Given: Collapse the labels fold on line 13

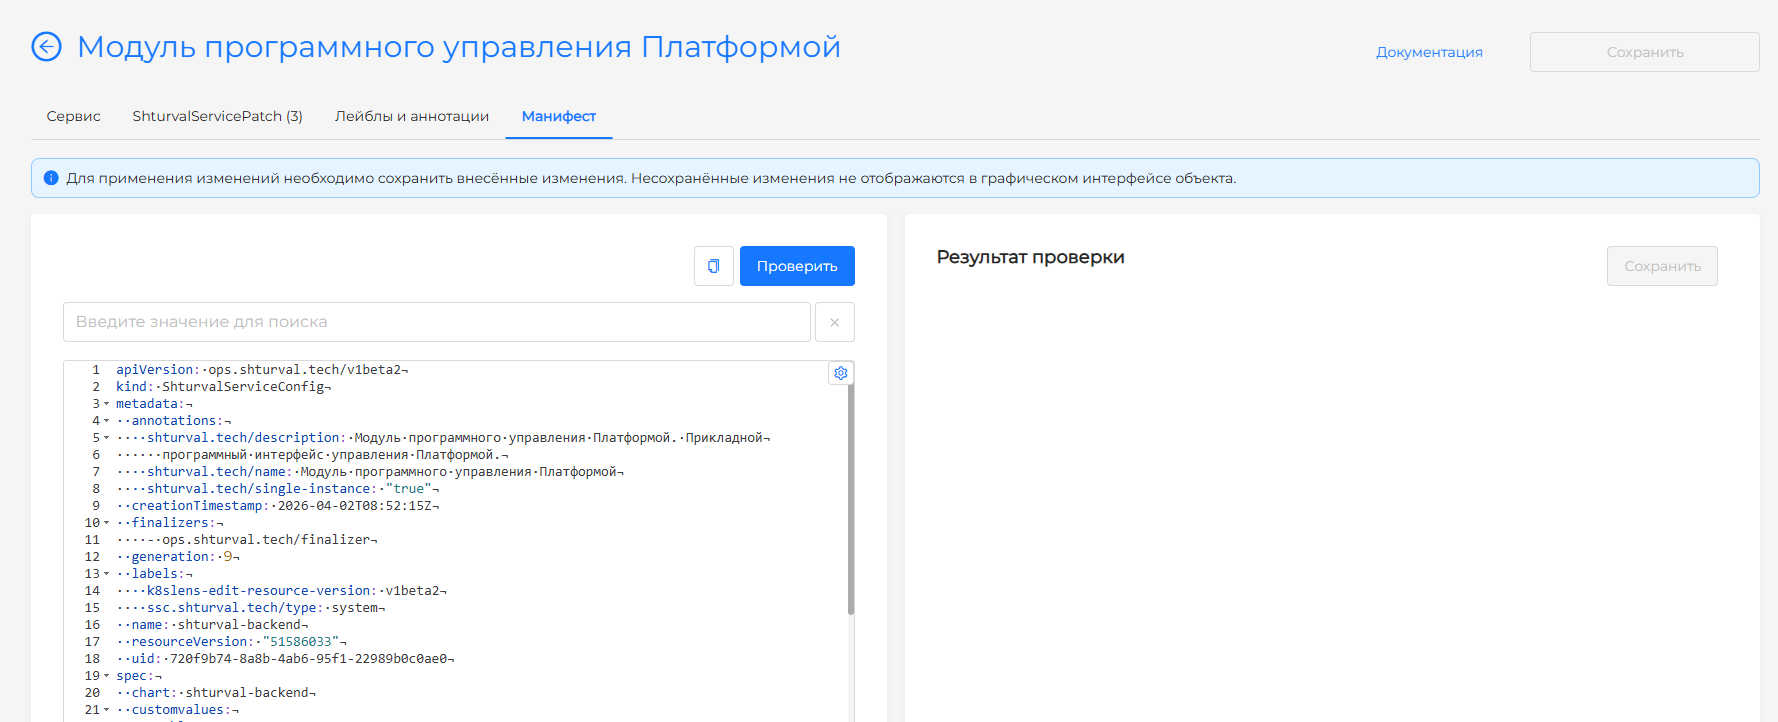Looking at the screenshot, I should pyautogui.click(x=107, y=574).
